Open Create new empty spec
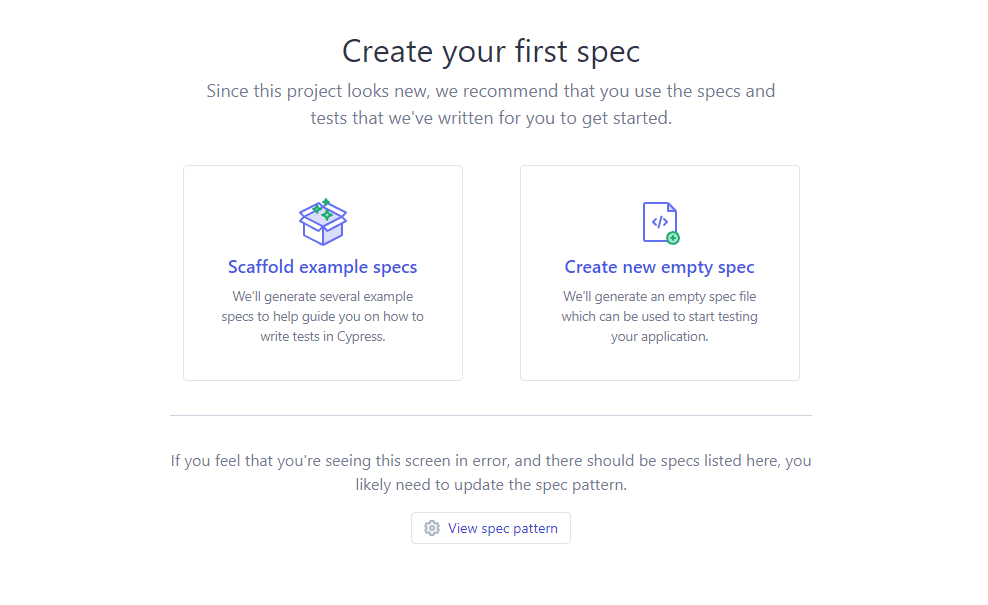The image size is (988, 605). 659,267
